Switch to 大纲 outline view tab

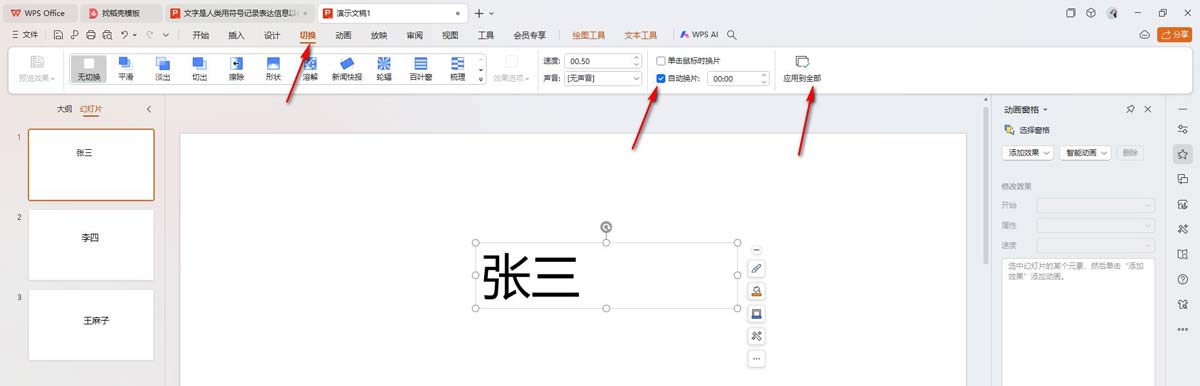(64, 109)
